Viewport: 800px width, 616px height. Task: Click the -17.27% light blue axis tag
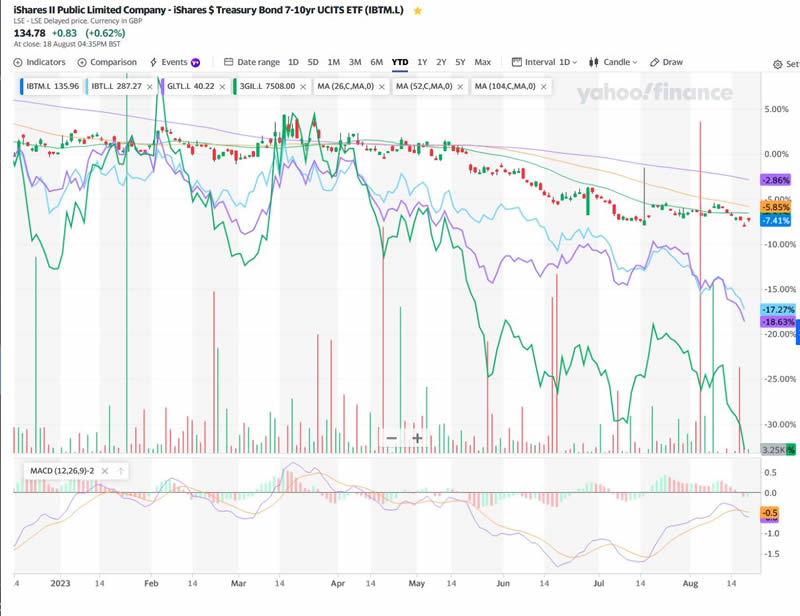click(x=778, y=309)
